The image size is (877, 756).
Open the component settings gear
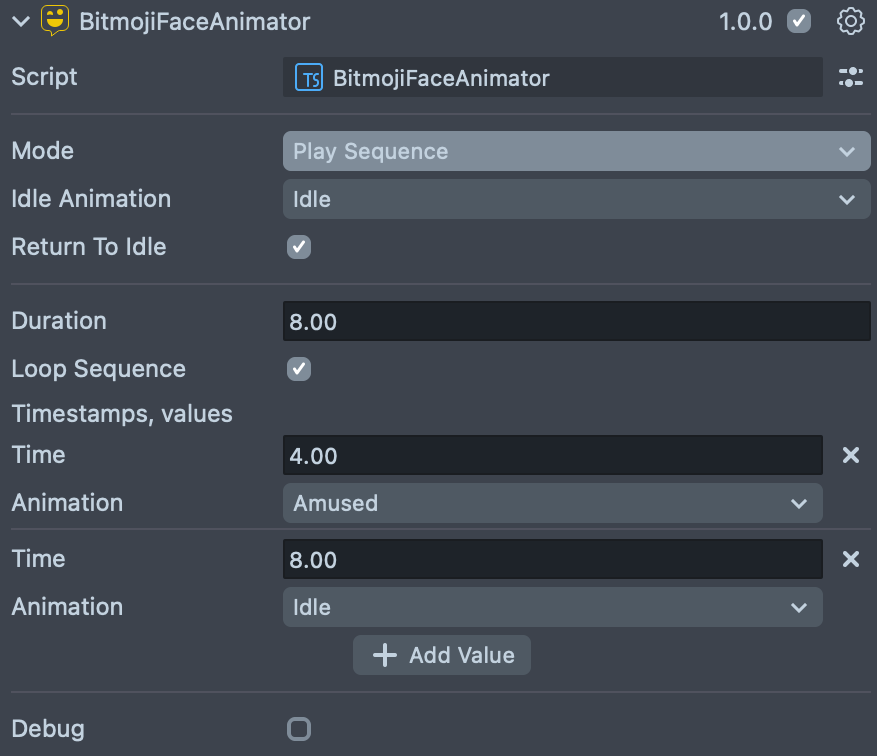click(850, 21)
